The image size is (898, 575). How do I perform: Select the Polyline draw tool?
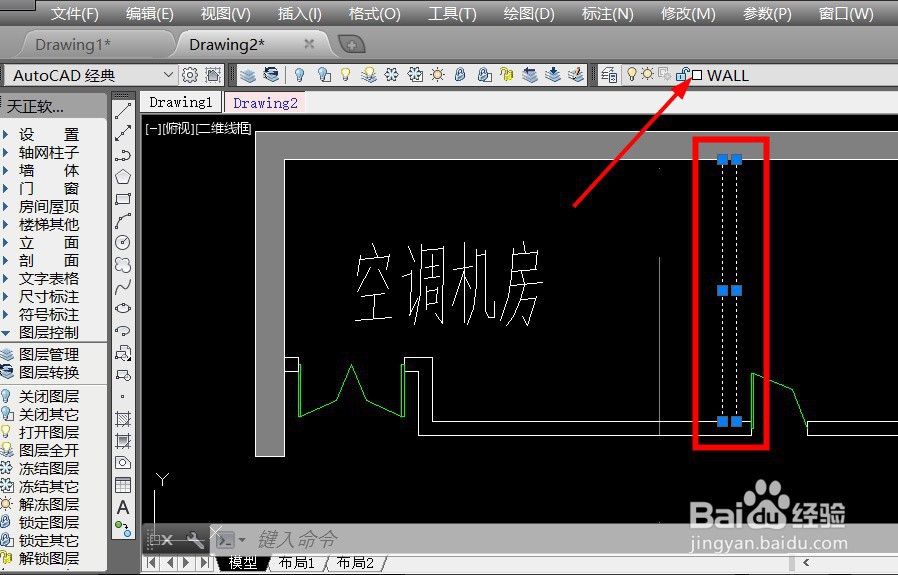pos(123,155)
